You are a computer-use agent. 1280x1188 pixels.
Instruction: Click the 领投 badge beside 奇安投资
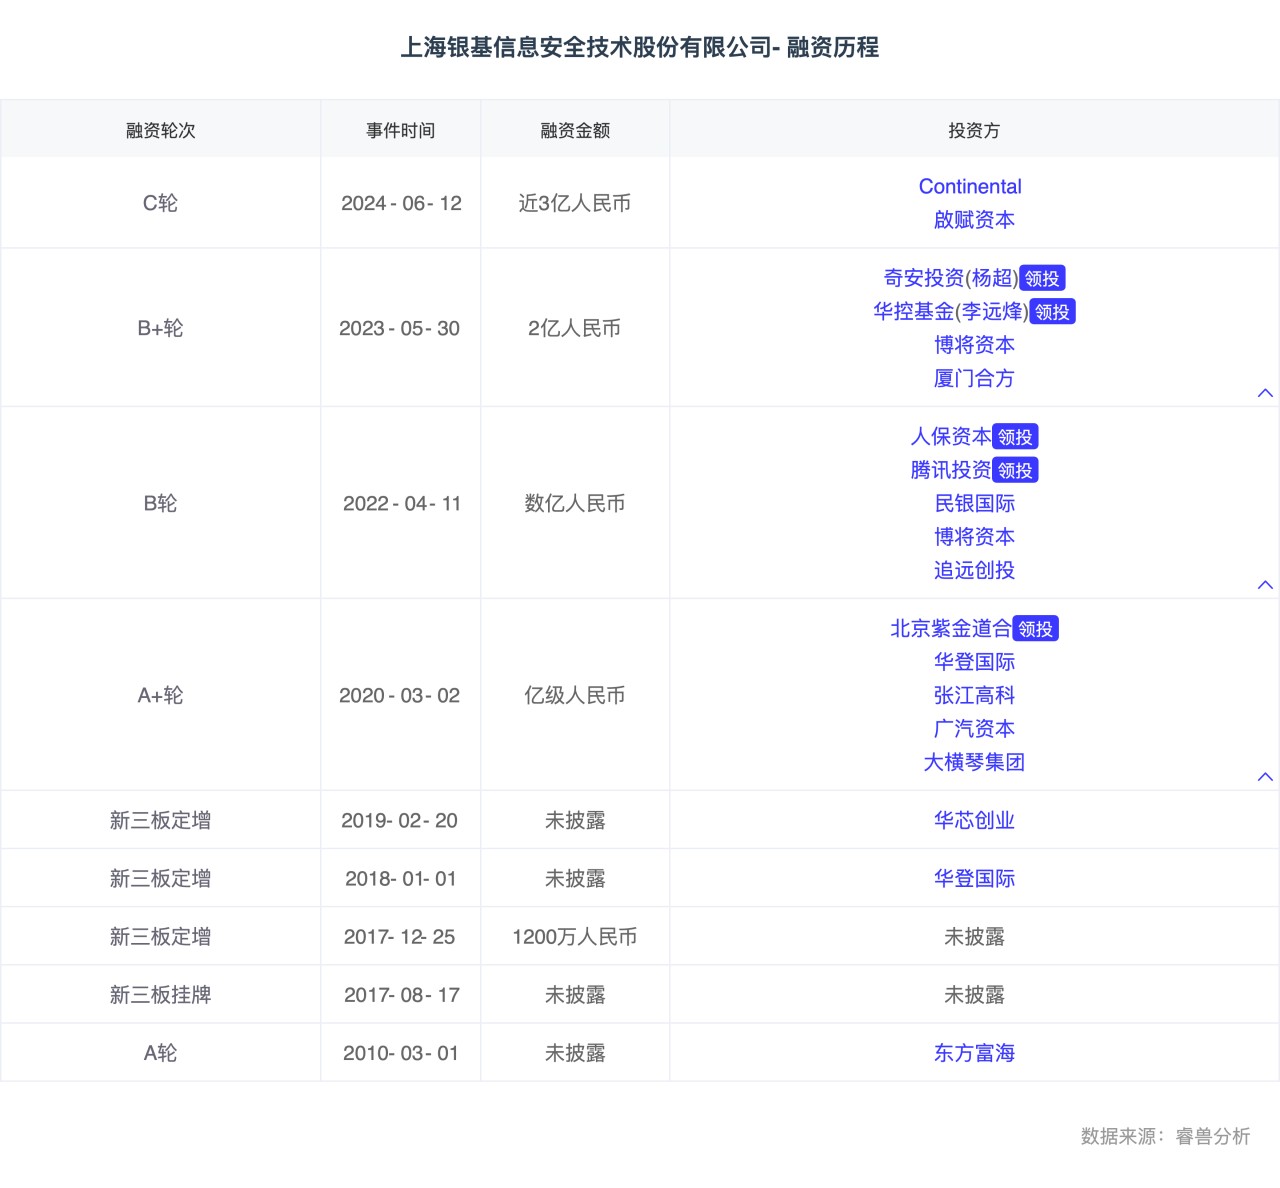1042,279
